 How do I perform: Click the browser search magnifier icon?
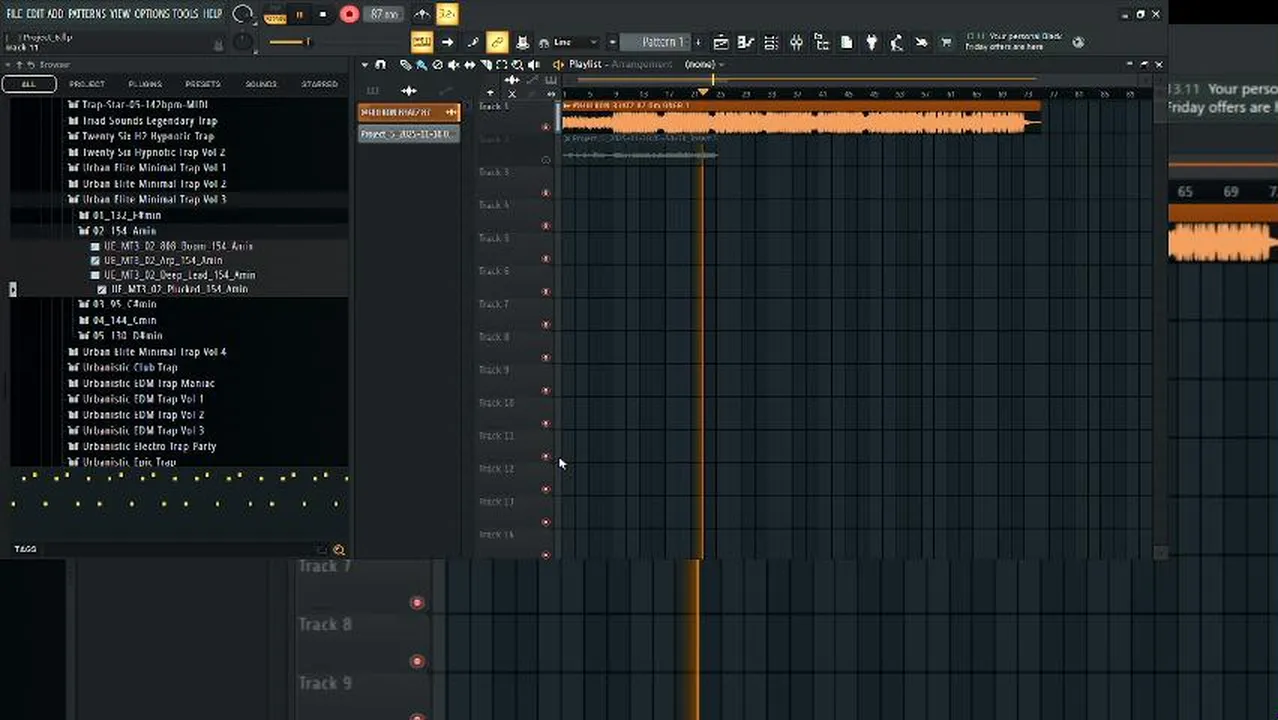pos(339,550)
